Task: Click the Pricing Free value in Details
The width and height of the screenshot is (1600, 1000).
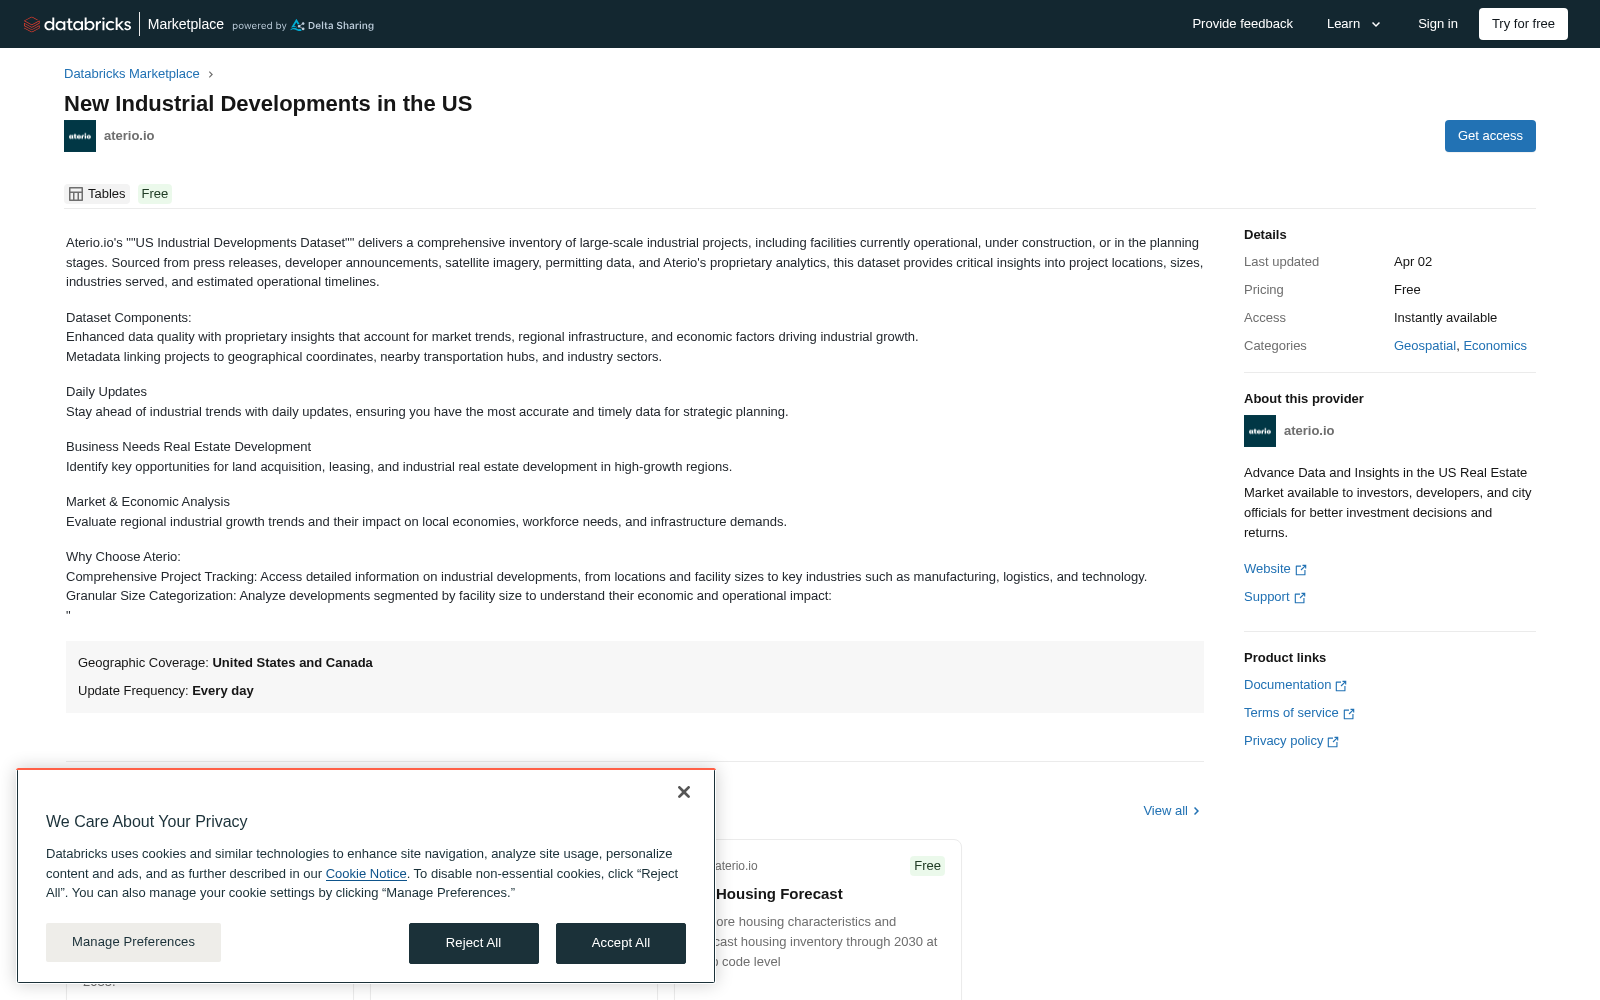Action: (x=1407, y=290)
